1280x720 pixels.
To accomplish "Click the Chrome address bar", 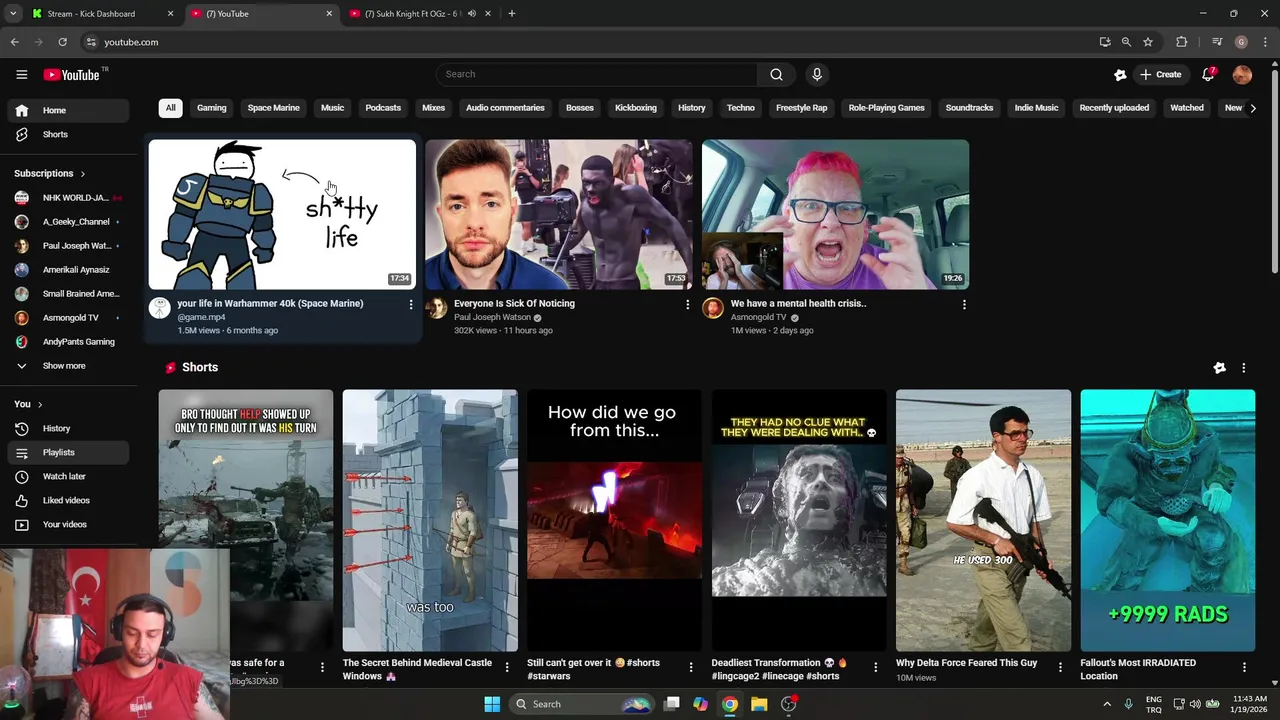I will (590, 42).
